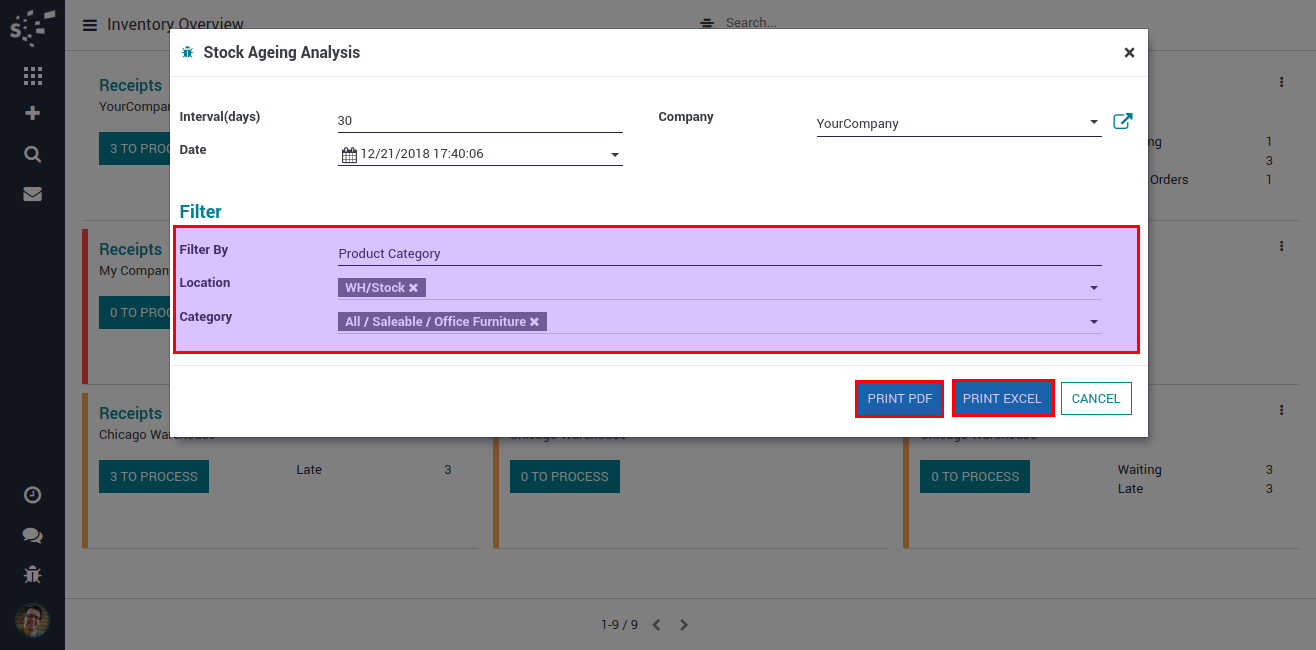The width and height of the screenshot is (1316, 650).
Task: Remove the WH/Stock location tag
Action: pyautogui.click(x=413, y=288)
